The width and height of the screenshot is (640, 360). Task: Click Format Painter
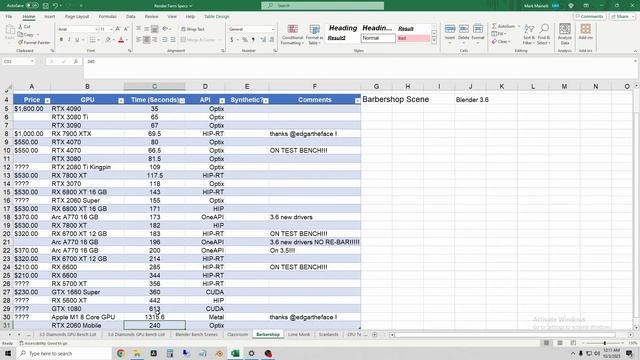point(34,42)
